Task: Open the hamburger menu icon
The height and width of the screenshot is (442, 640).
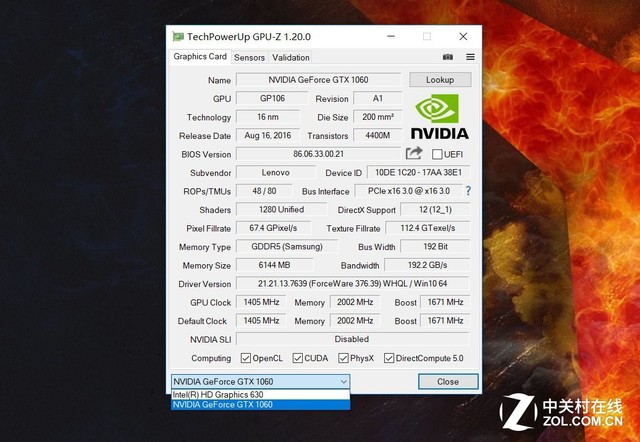Action: (x=470, y=57)
